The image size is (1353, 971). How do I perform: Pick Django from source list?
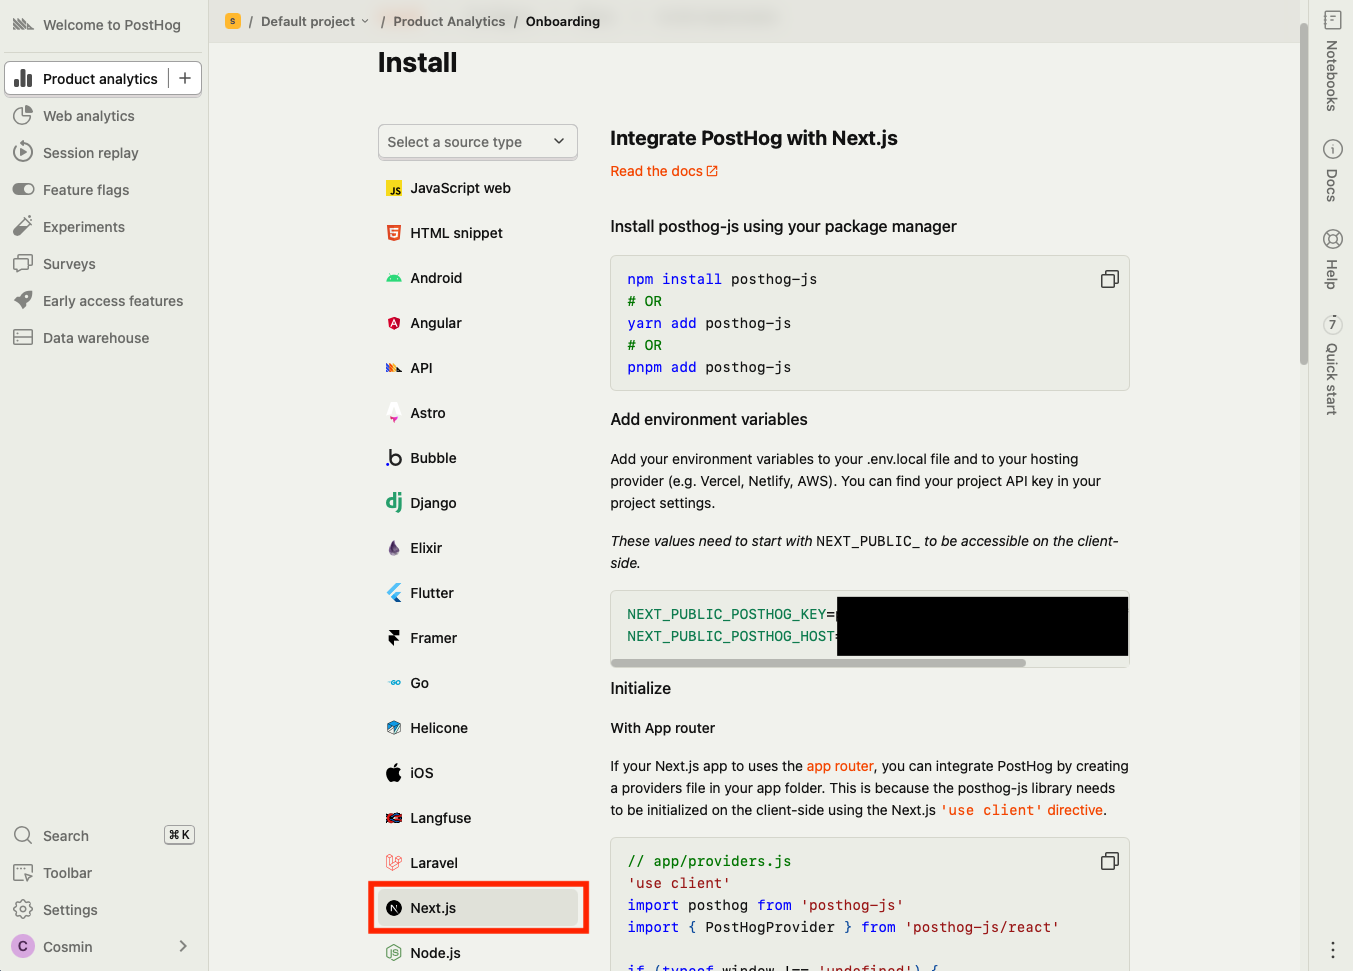tap(478, 503)
